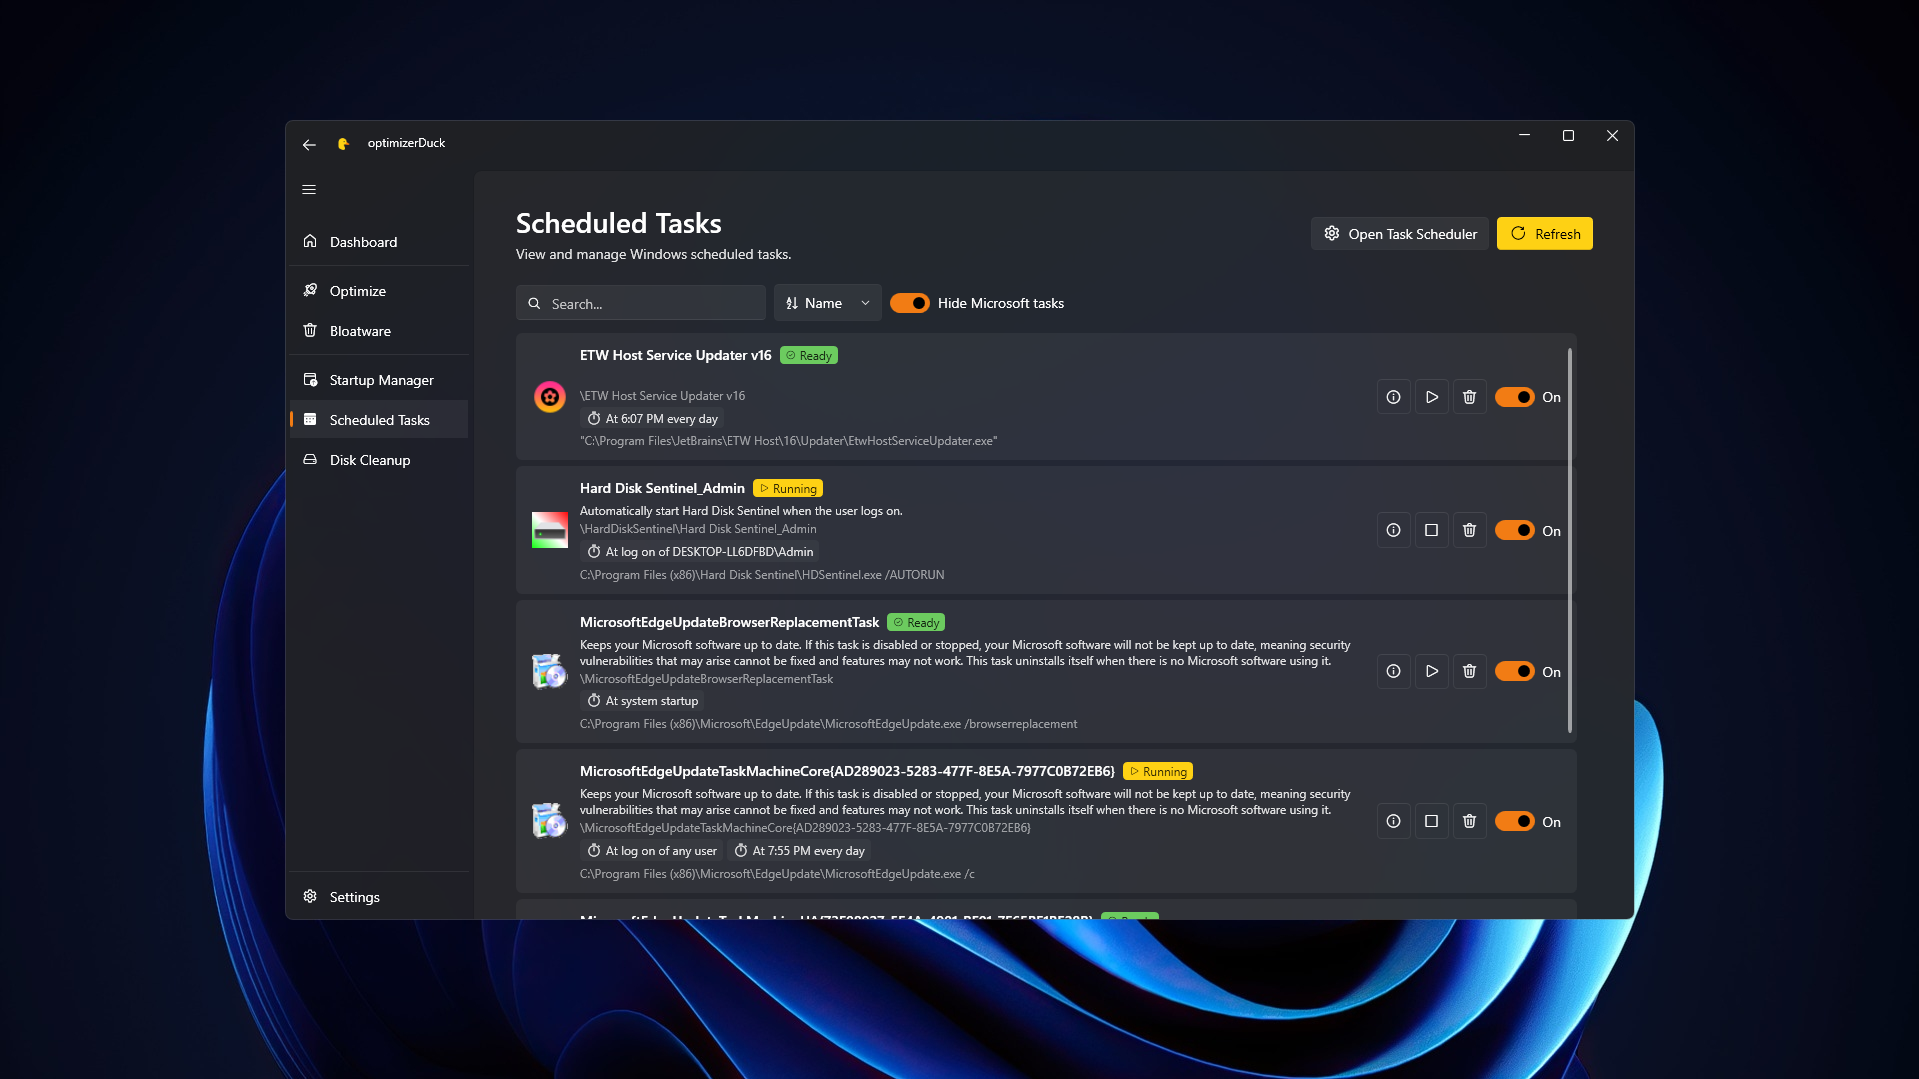Click the ETW Host Service Updater v16 title

[676, 355]
